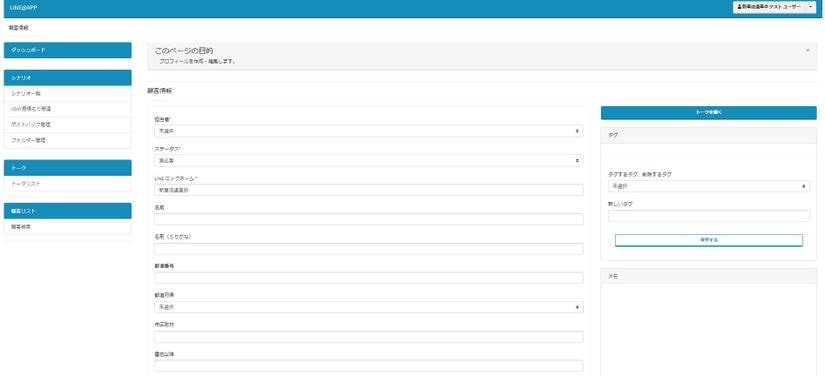Expand the ステータス select dropdown

369,160
